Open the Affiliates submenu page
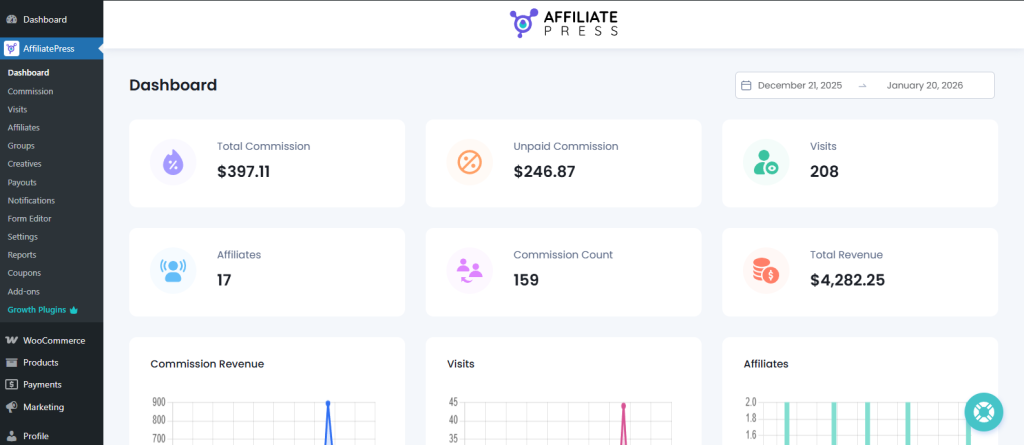1024x445 pixels. (24, 127)
